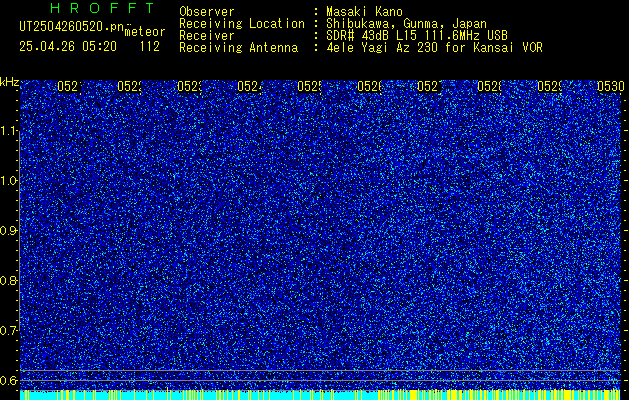Click the meteor label
This screenshot has width=629, height=400.
coord(145,32)
